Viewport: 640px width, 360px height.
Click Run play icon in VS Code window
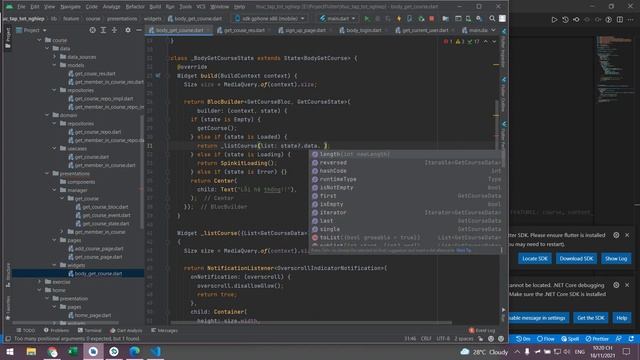tap(554, 20)
